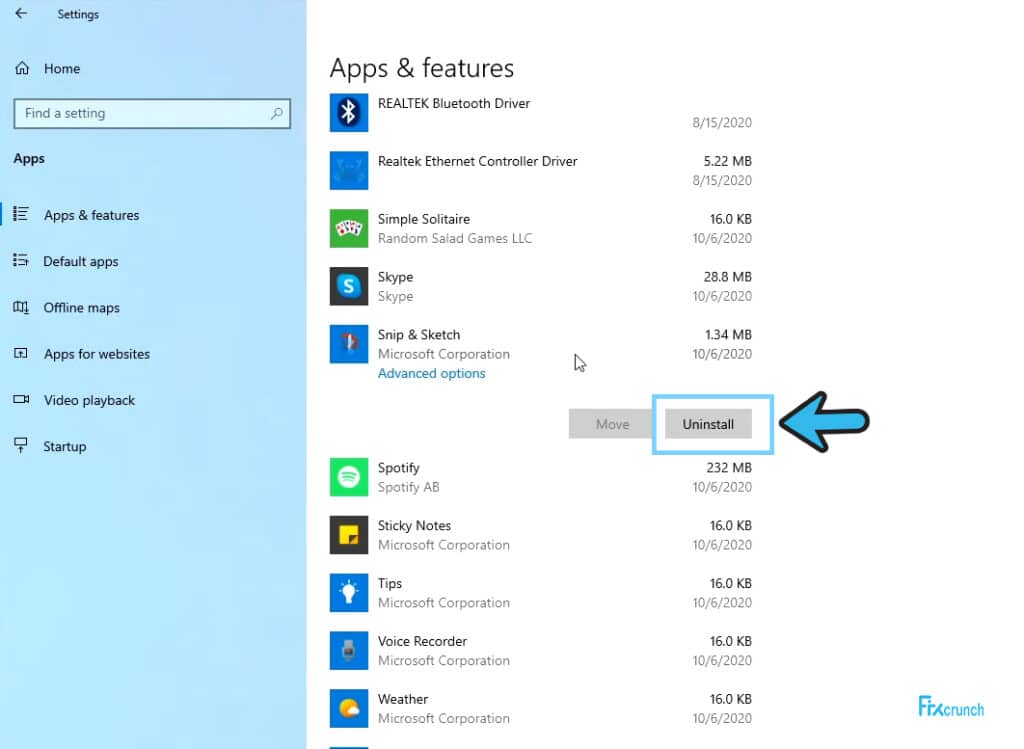The width and height of the screenshot is (1024, 749).
Task: Click the Spotify app icon
Action: coord(349,477)
